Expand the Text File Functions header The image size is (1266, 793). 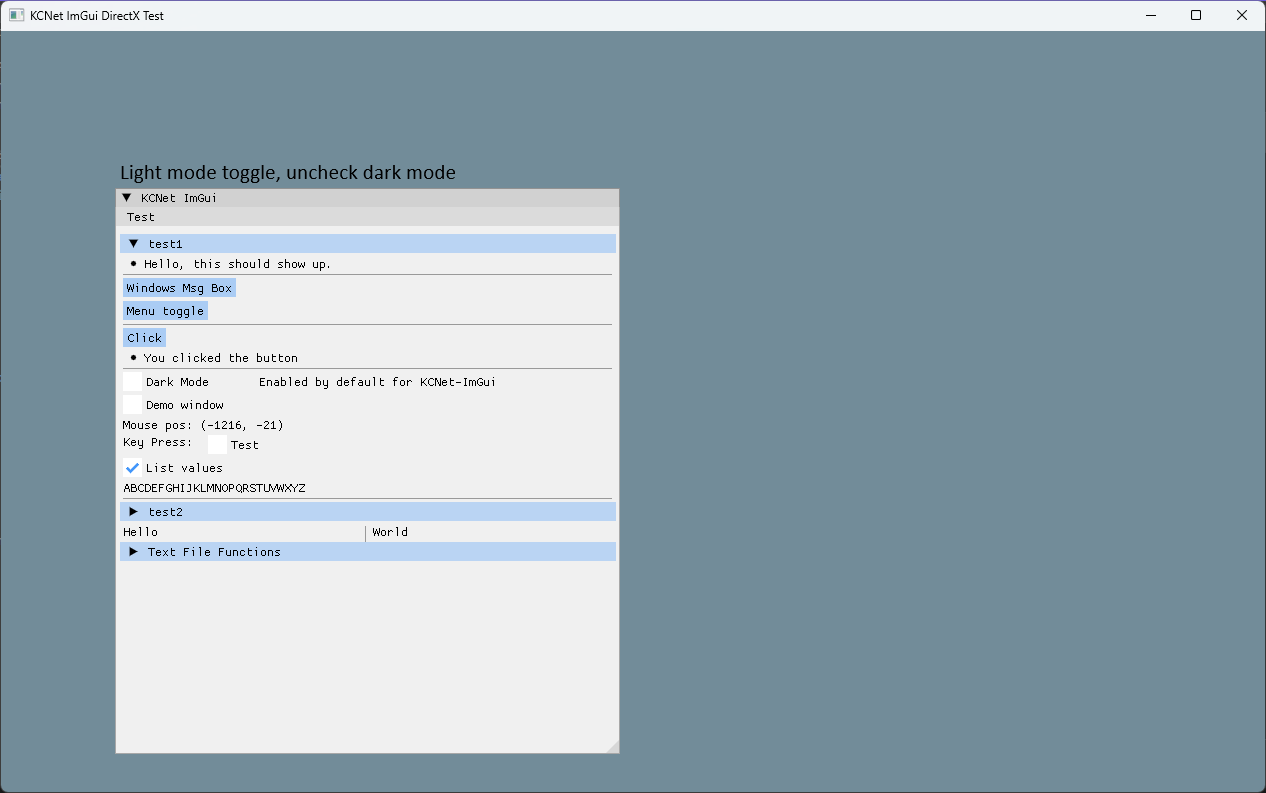[x=368, y=552]
